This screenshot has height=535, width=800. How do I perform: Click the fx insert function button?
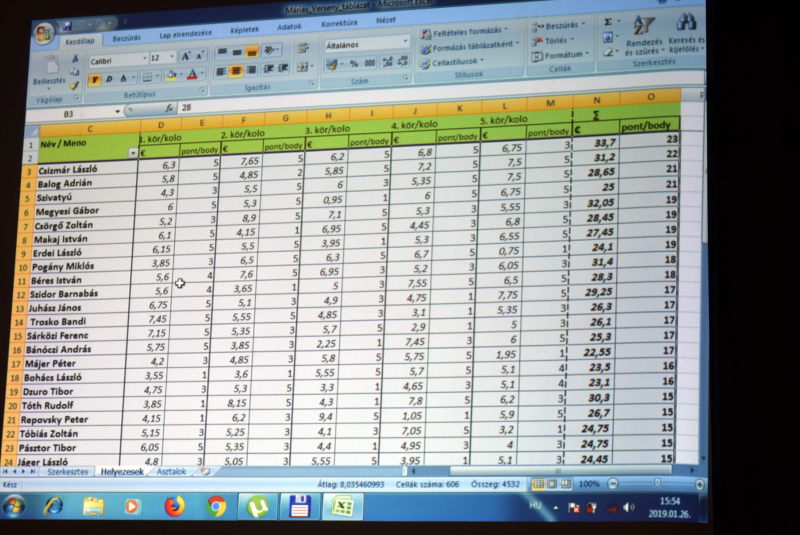[x=168, y=108]
